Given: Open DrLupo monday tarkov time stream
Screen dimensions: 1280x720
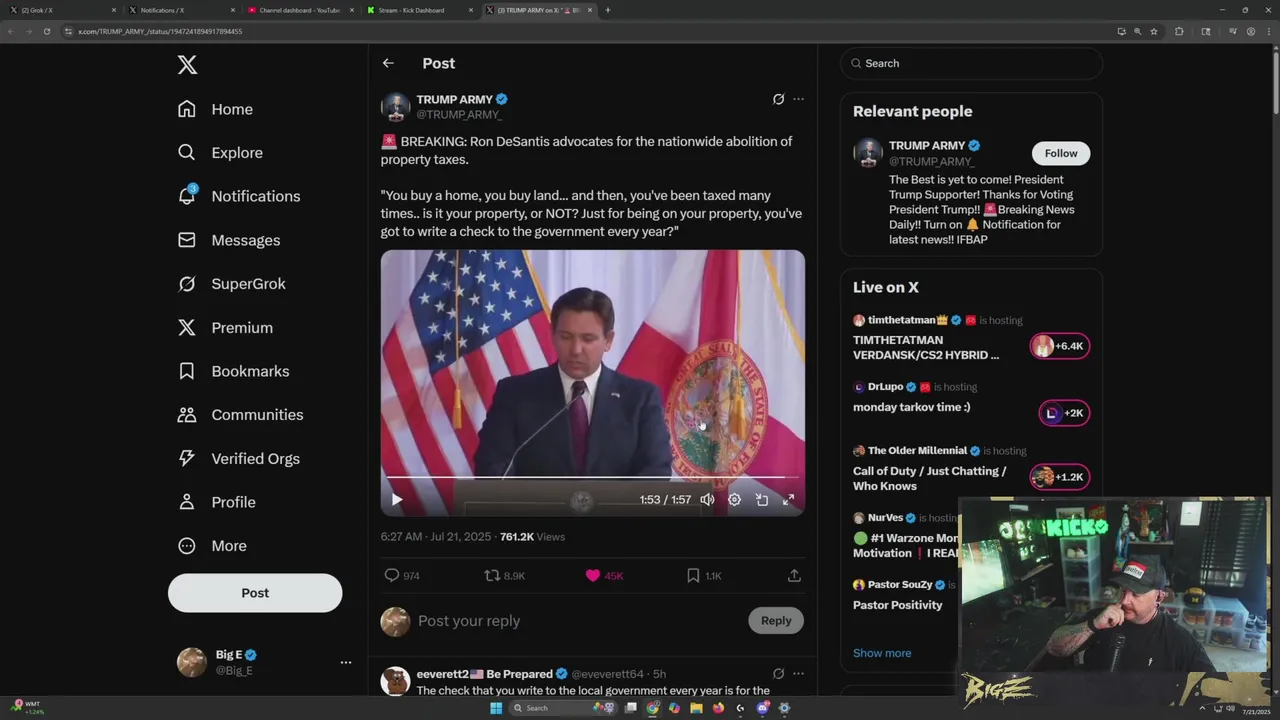Looking at the screenshot, I should tap(911, 407).
